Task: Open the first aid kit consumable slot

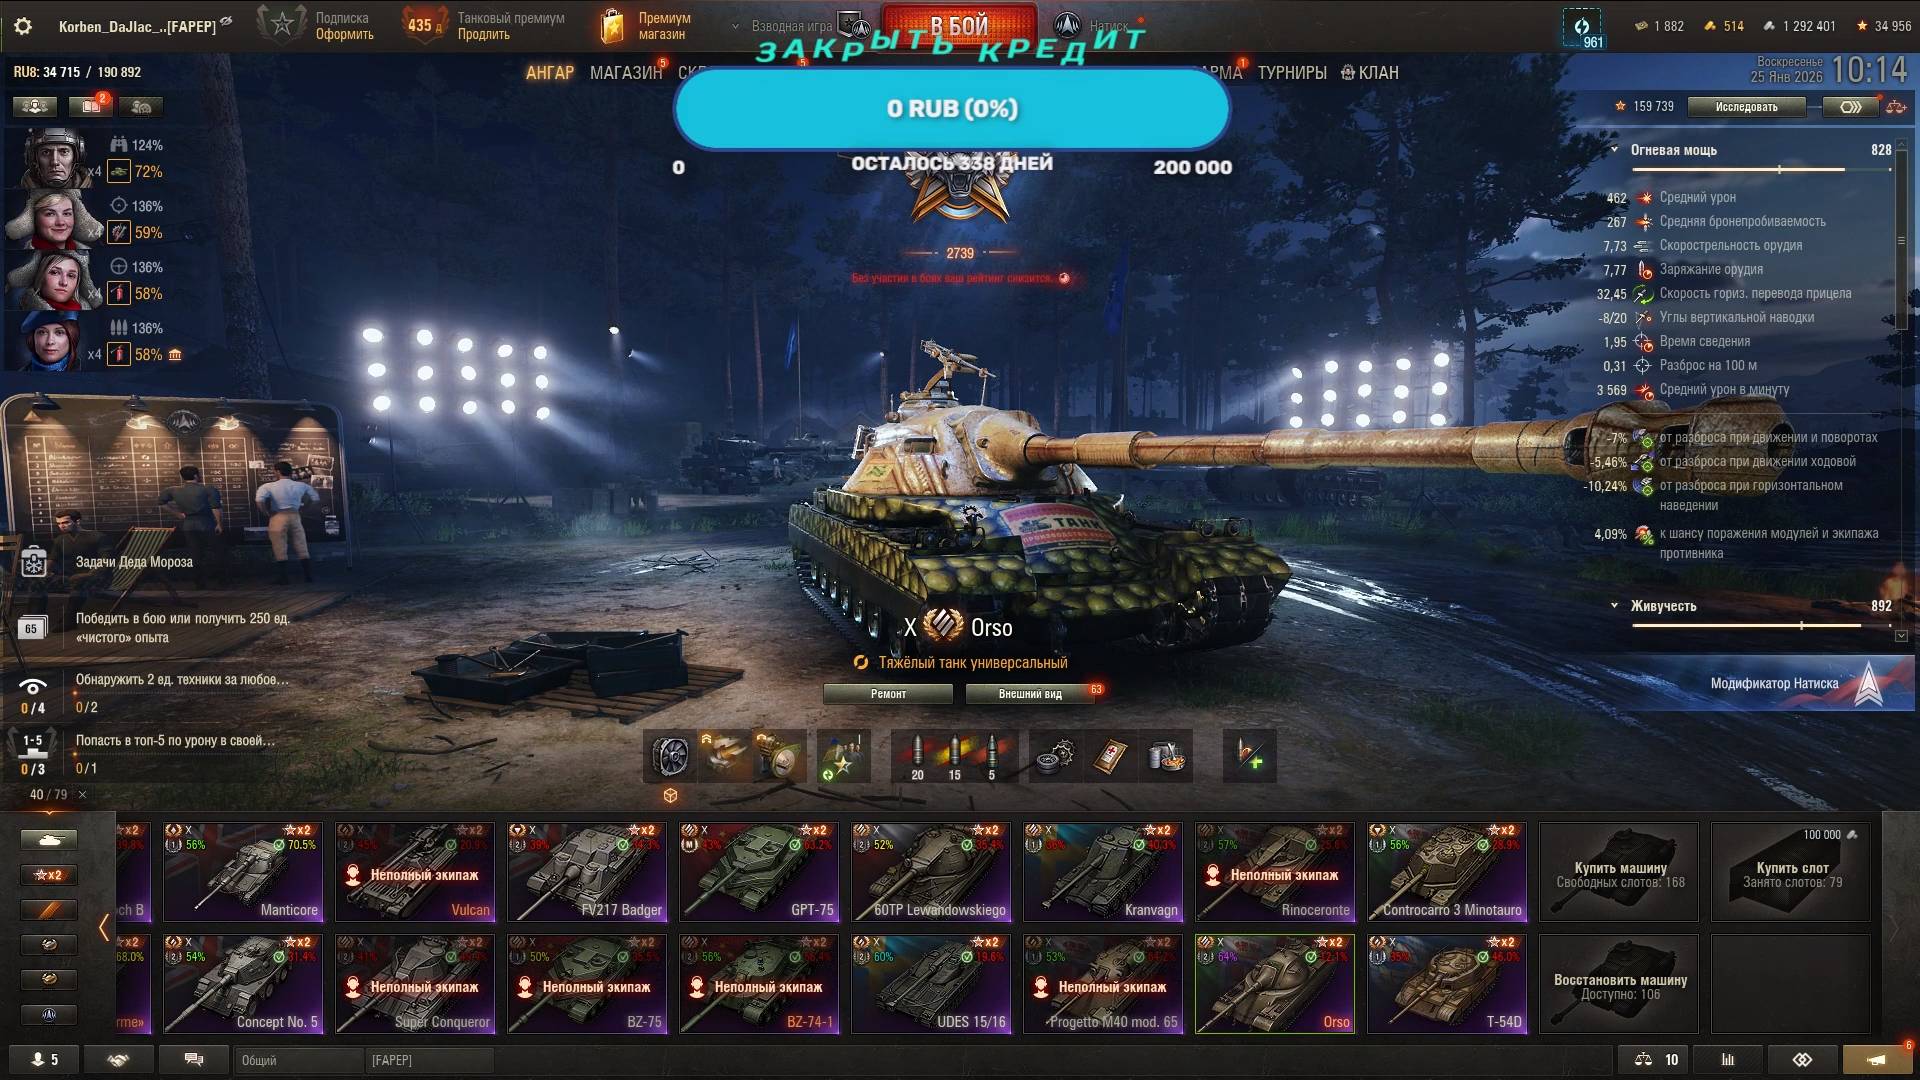Action: 1111,756
